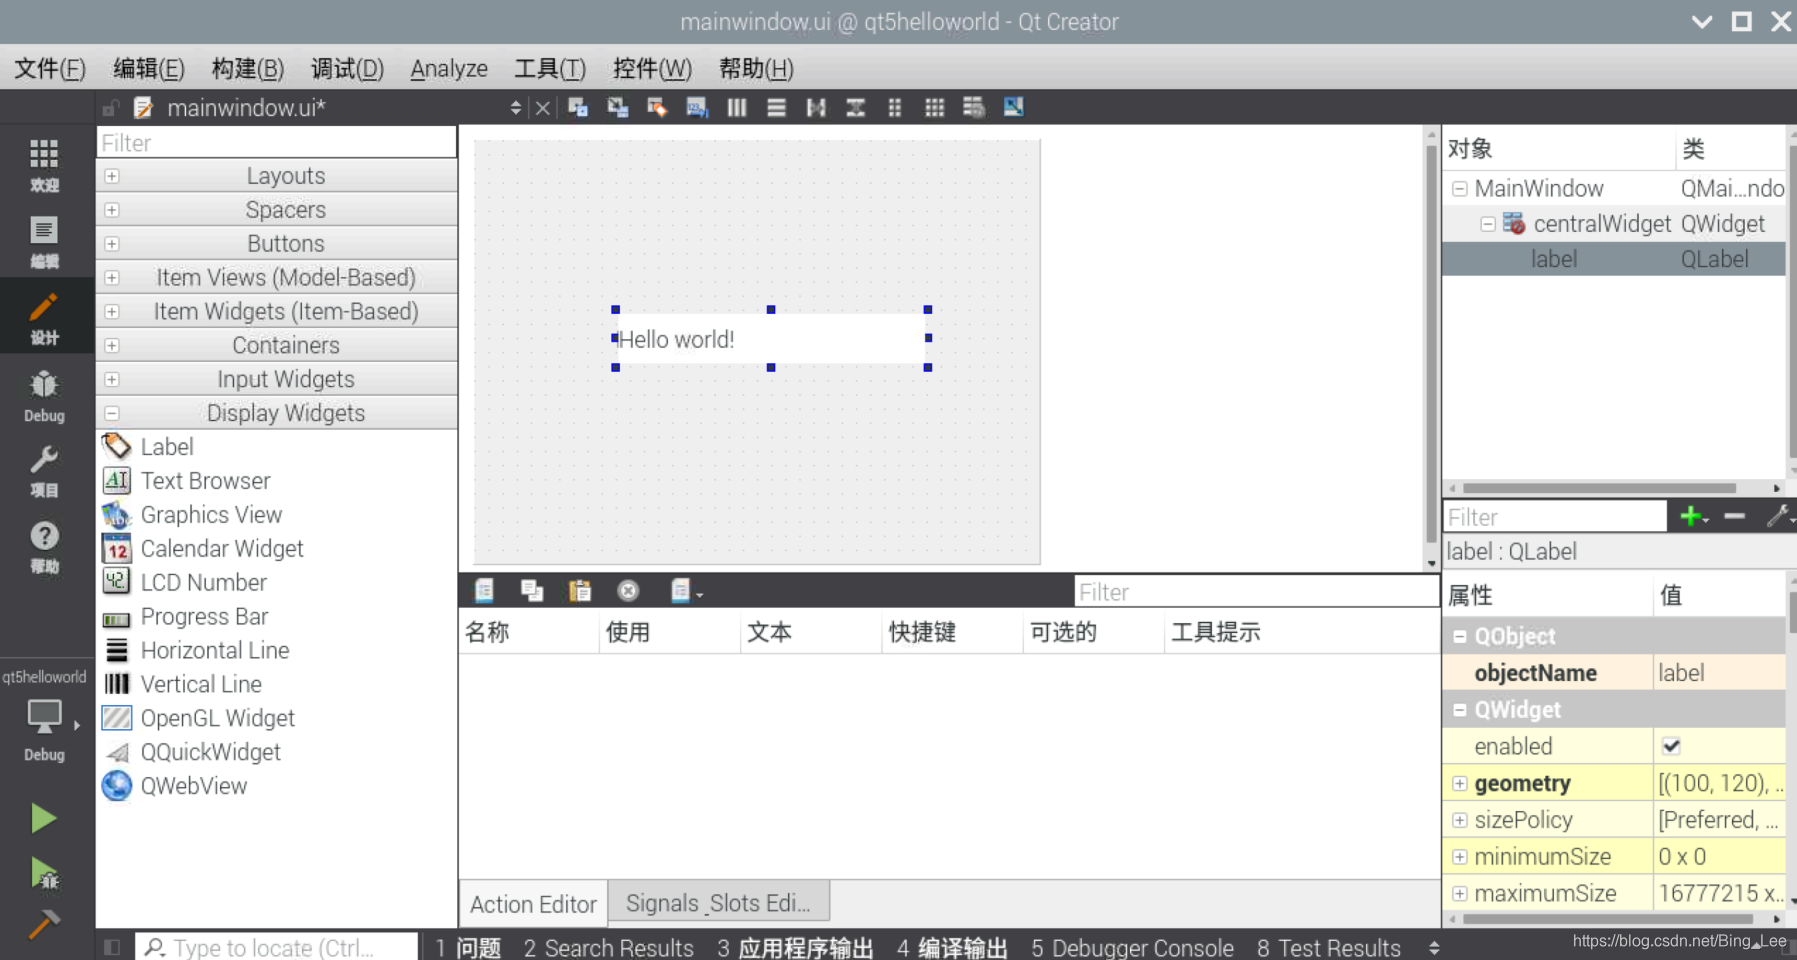Select the Label widget in Display Widgets
Screen dimensions: 1797x960
coord(167,446)
